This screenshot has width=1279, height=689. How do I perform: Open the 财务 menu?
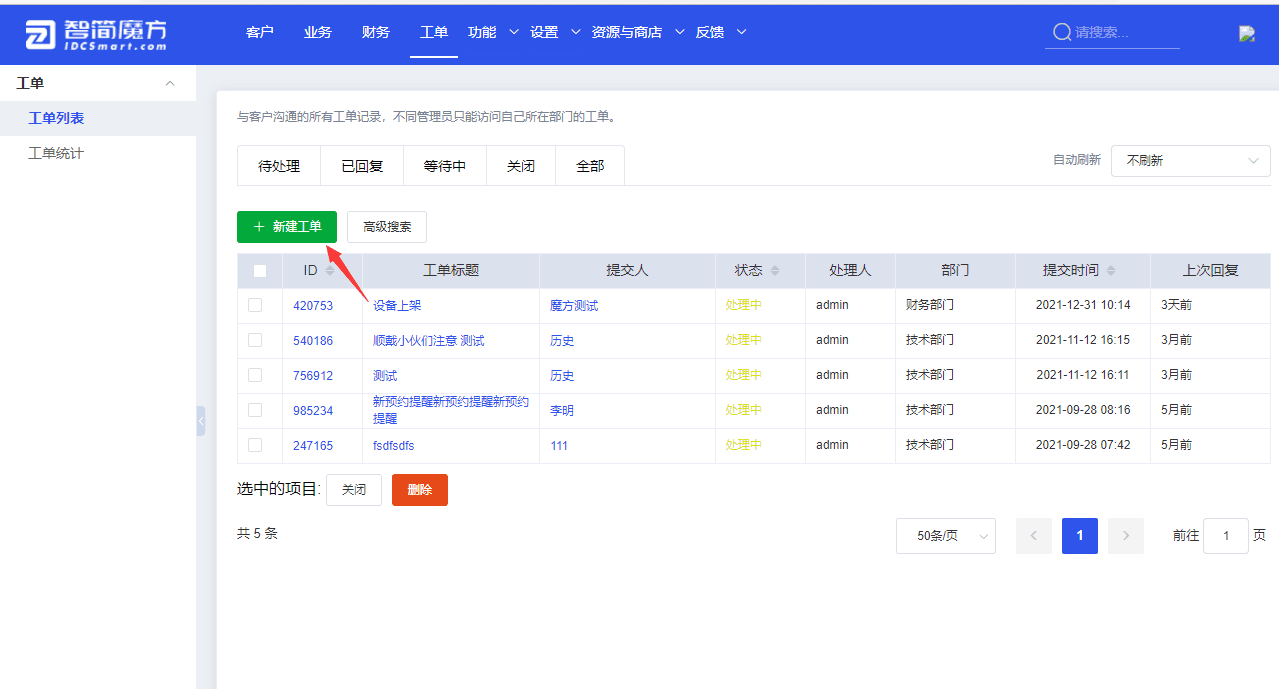pos(376,32)
